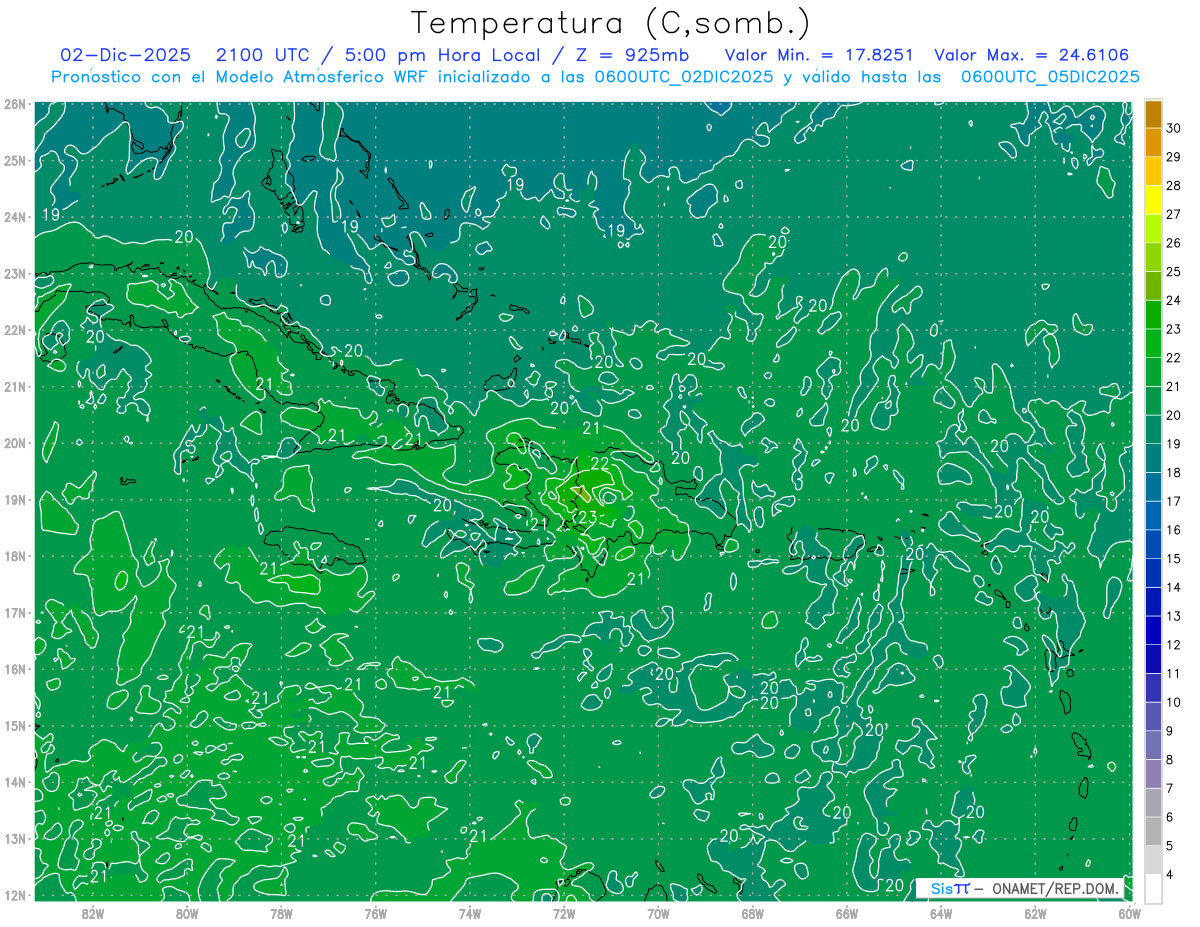Click the "22" label on the color scale
This screenshot has height=927, width=1200.
tap(1174, 358)
